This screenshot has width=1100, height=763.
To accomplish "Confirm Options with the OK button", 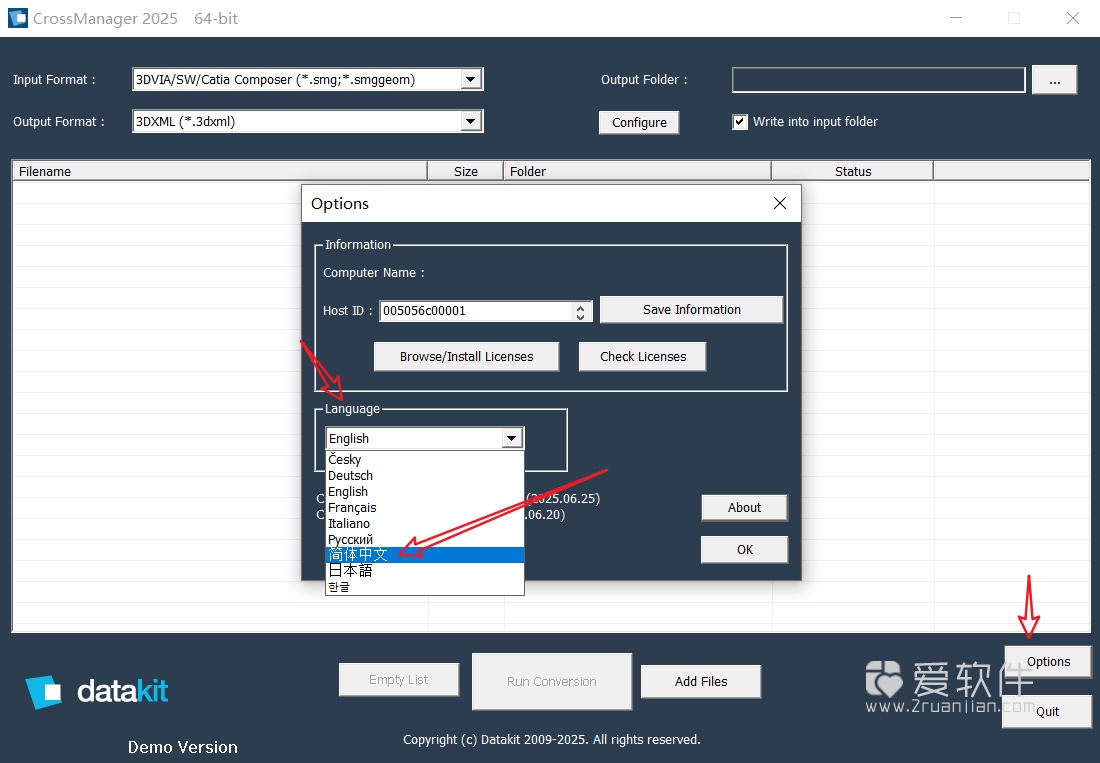I will point(744,549).
